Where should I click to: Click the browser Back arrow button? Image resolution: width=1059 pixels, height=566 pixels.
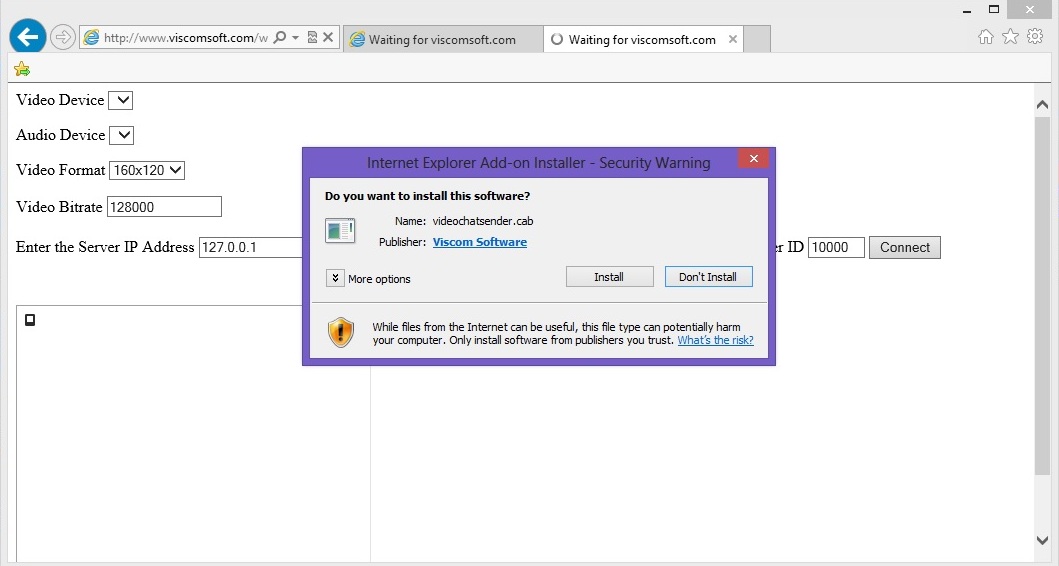[x=28, y=37]
